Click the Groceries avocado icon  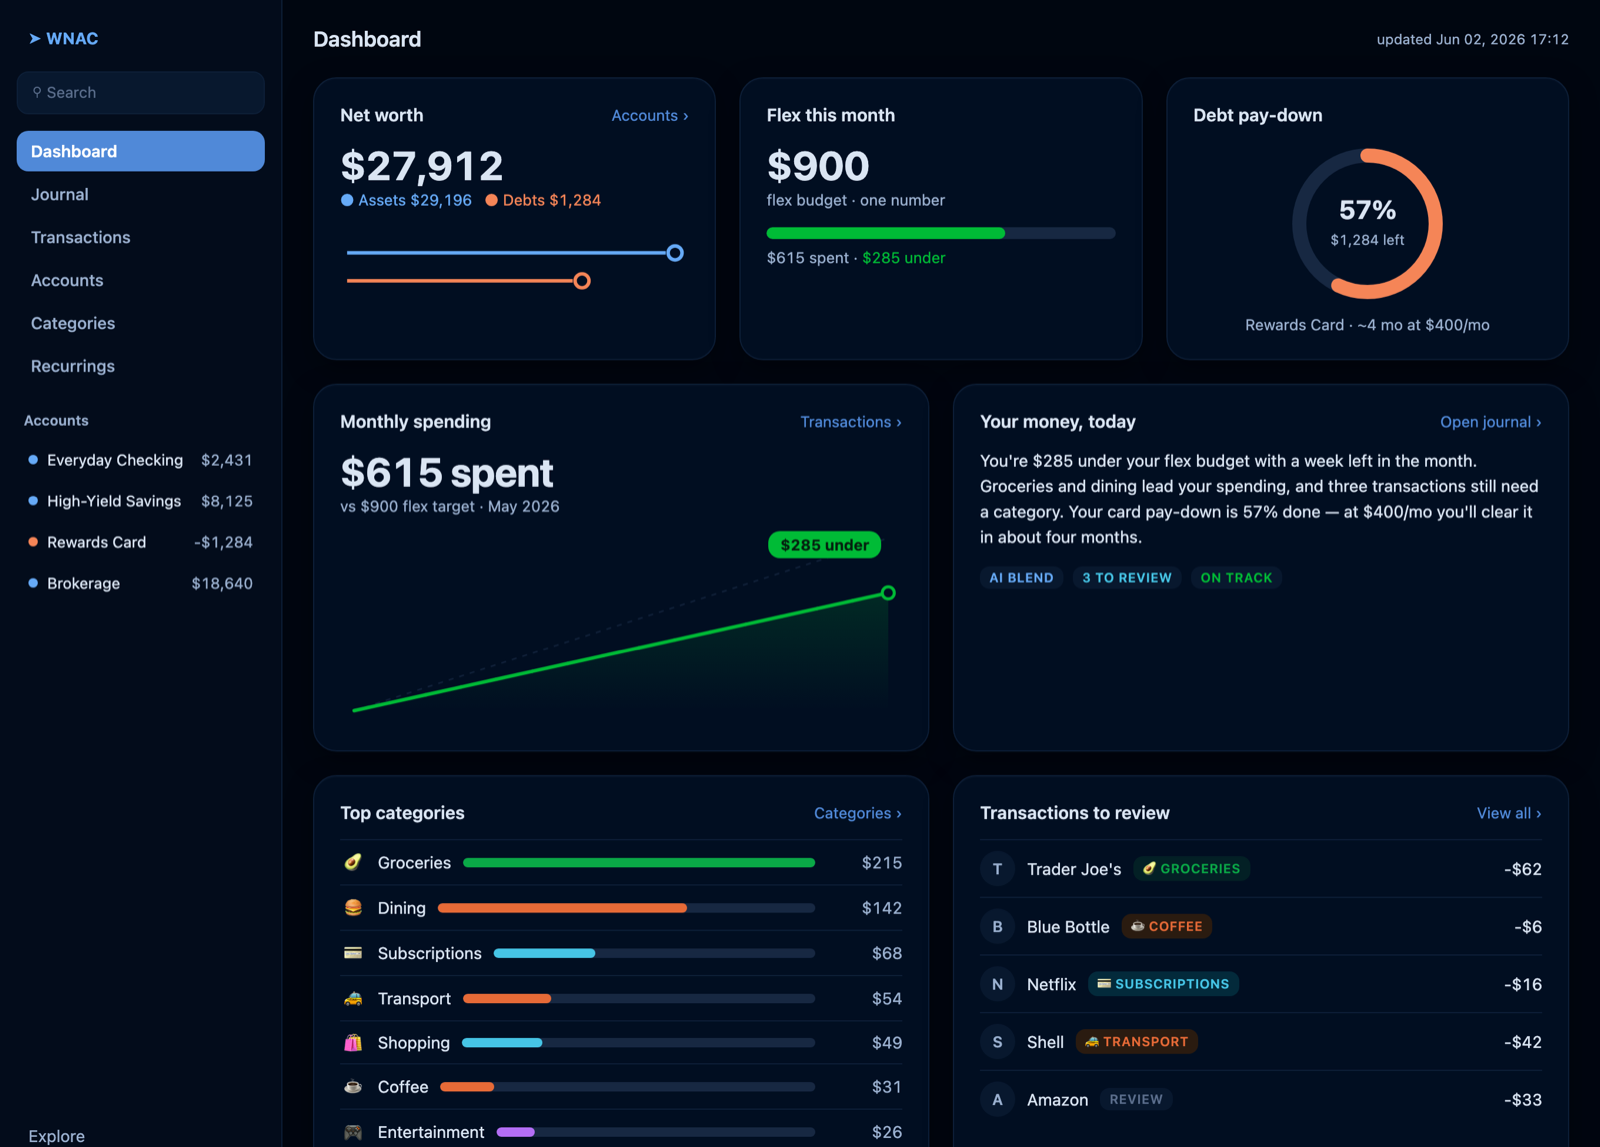(x=353, y=862)
